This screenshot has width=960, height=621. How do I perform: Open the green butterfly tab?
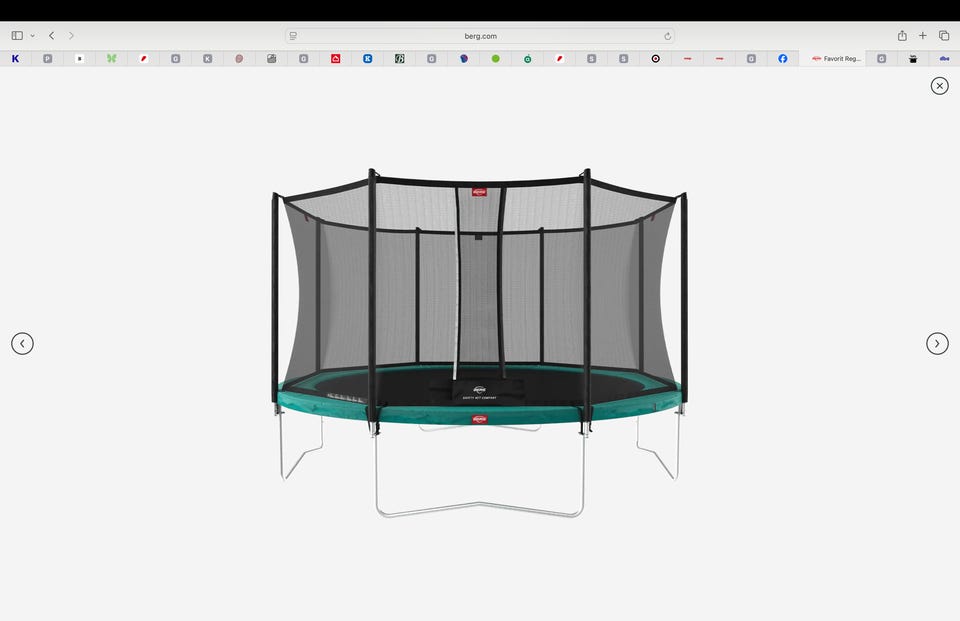[111, 59]
